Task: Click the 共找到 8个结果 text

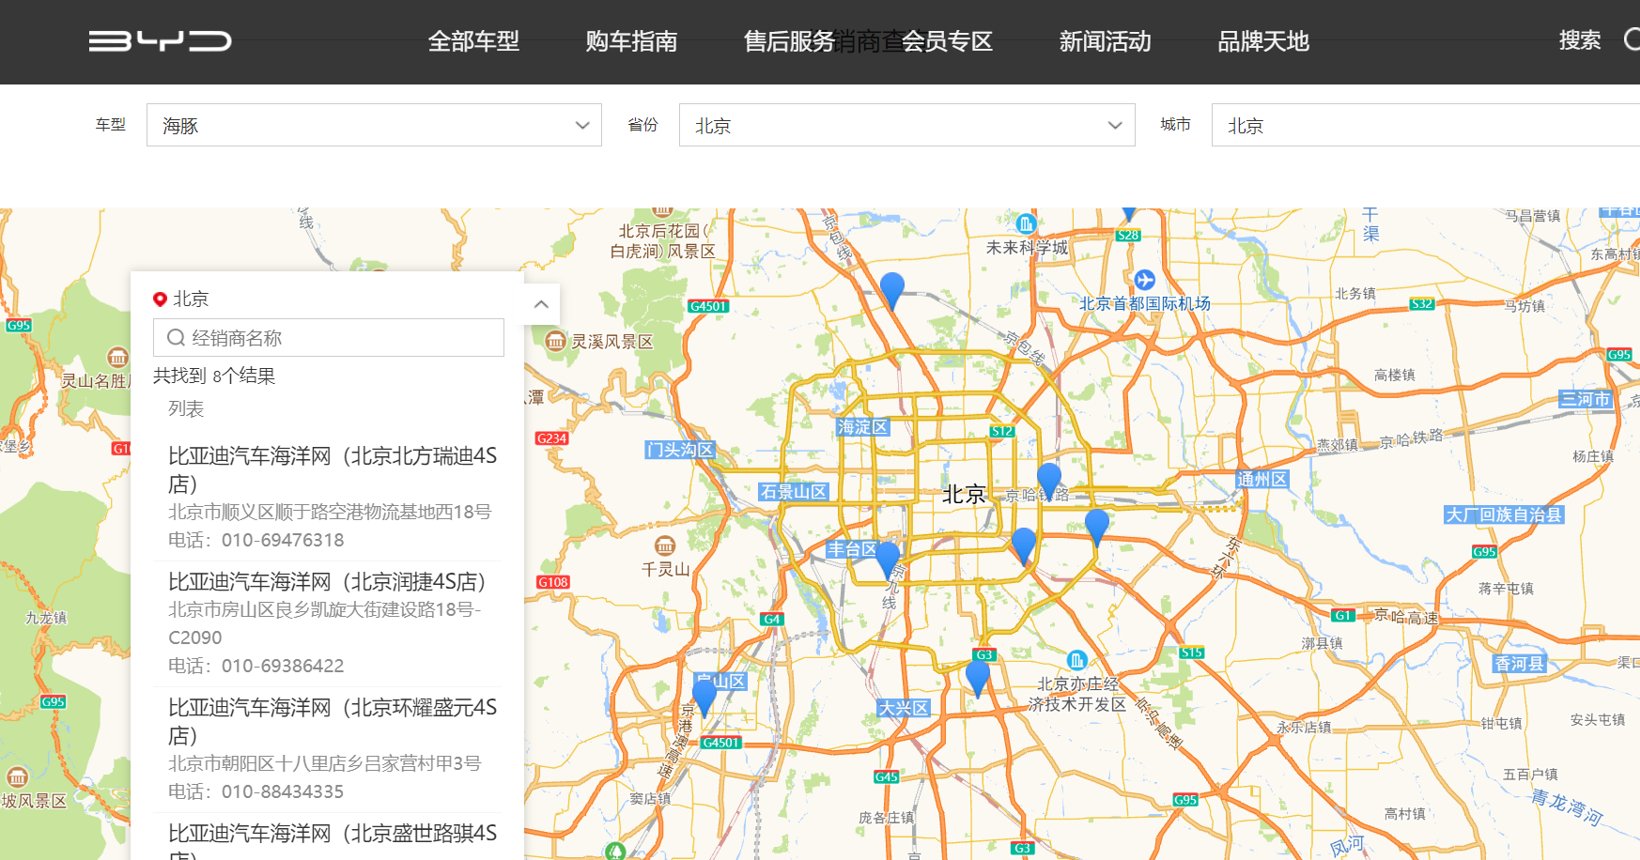Action: pos(214,376)
